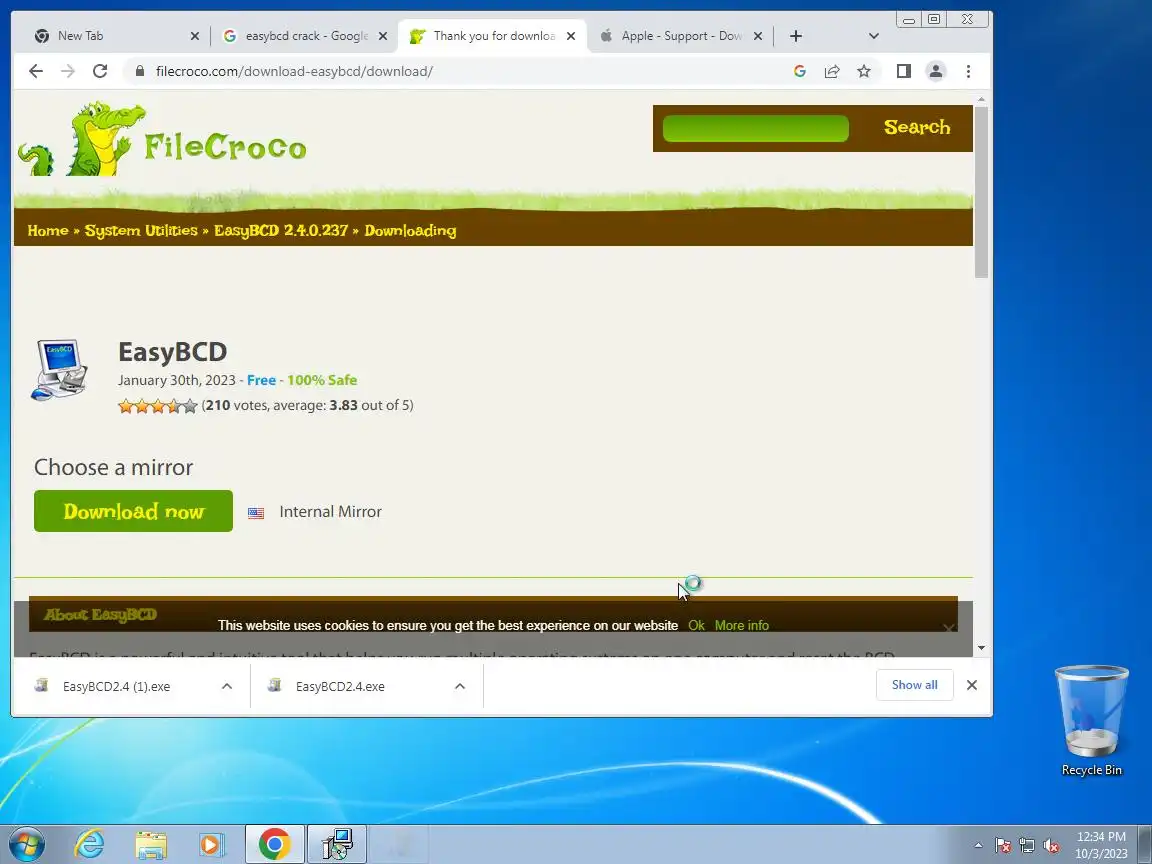Click the Download now button
The image size is (1152, 864).
tap(133, 511)
